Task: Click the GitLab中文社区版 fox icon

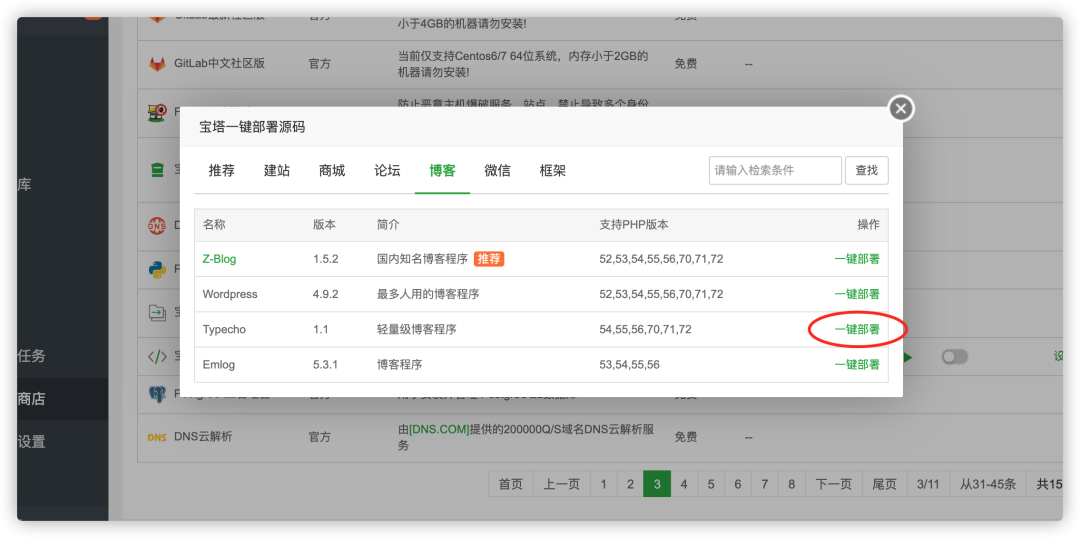Action: [x=158, y=64]
